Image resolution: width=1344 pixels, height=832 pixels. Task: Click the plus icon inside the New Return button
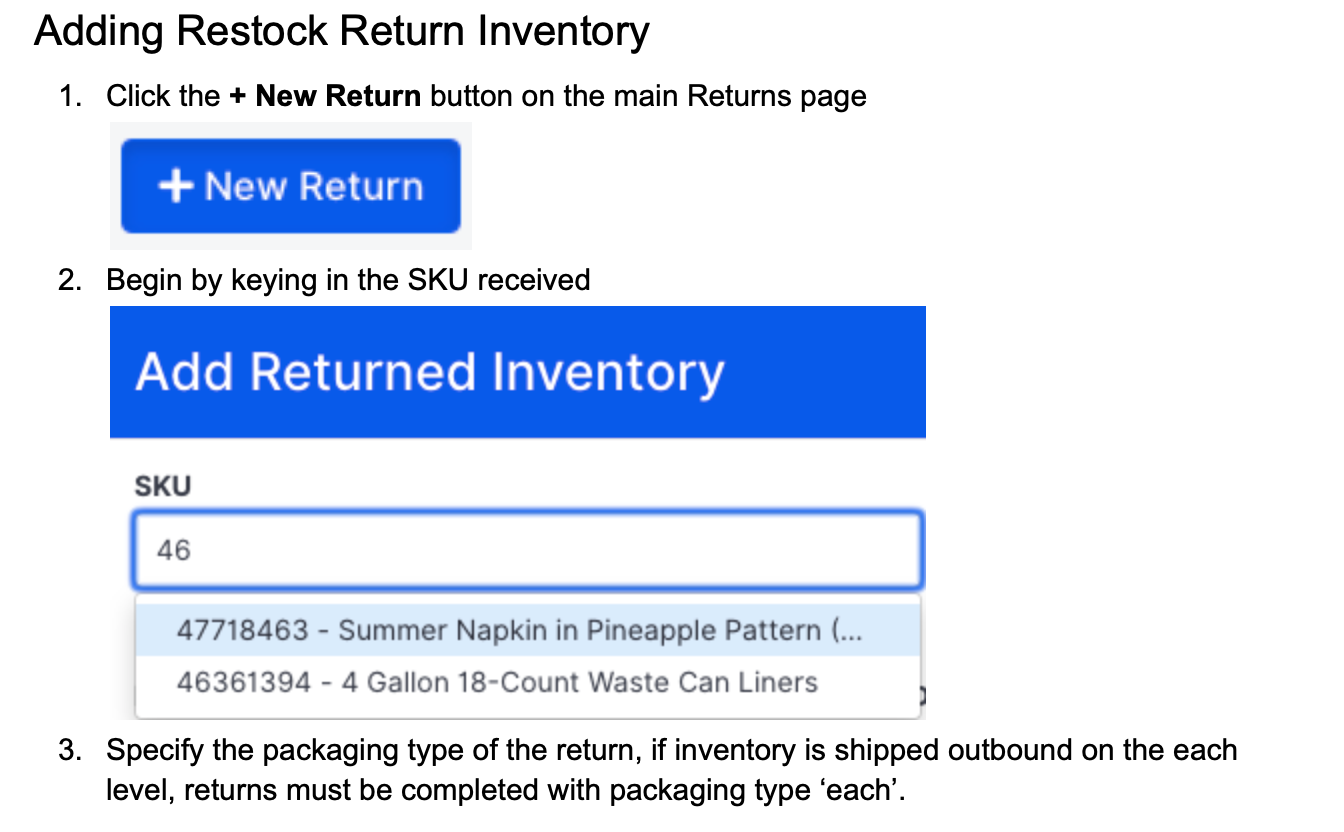click(x=177, y=185)
